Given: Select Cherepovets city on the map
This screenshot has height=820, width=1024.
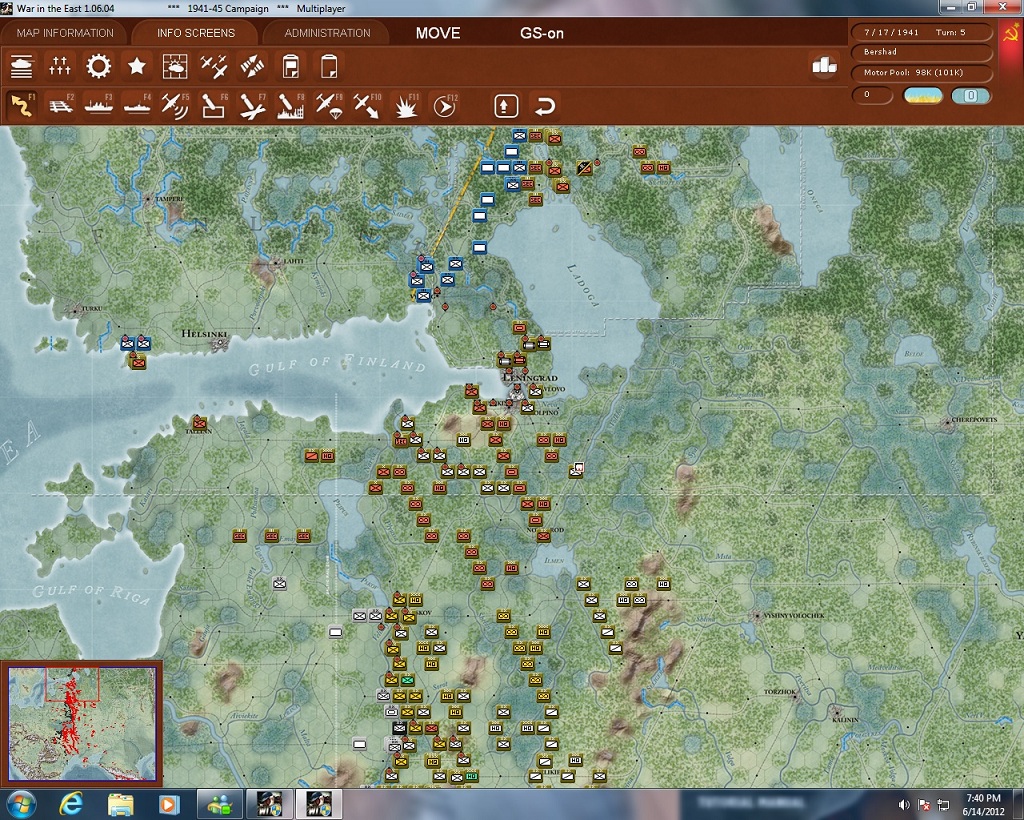Looking at the screenshot, I should (x=948, y=424).
